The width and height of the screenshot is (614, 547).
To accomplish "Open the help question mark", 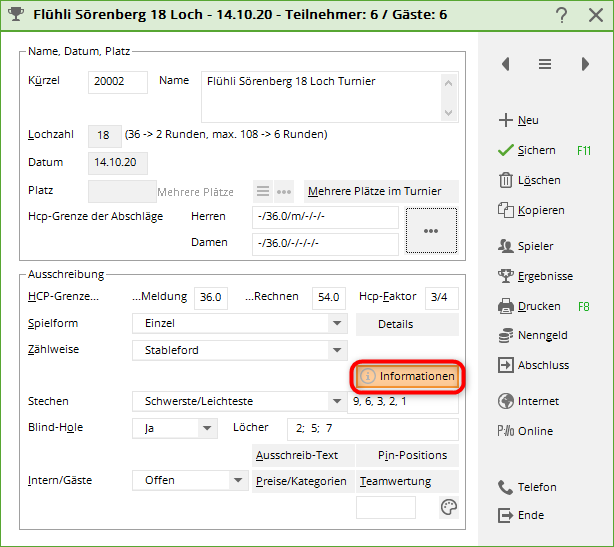I will pyautogui.click(x=562, y=15).
